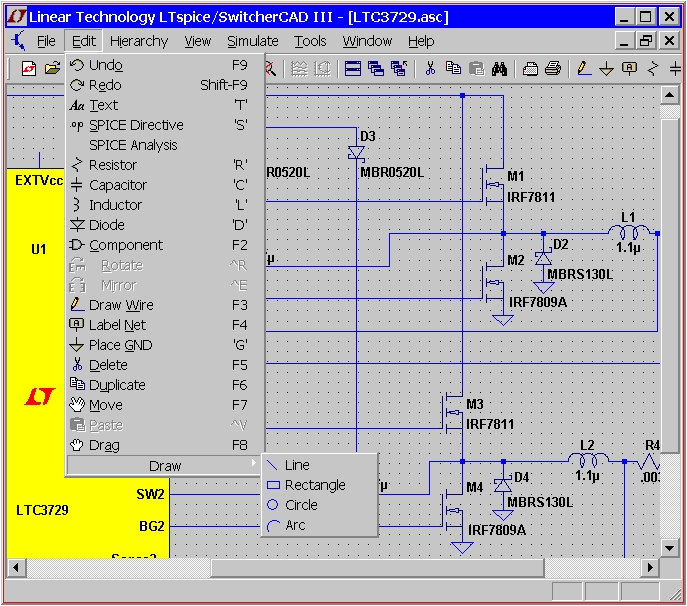This screenshot has height=606, width=687.
Task: Choose Component in Edit menu
Action: click(x=165, y=245)
